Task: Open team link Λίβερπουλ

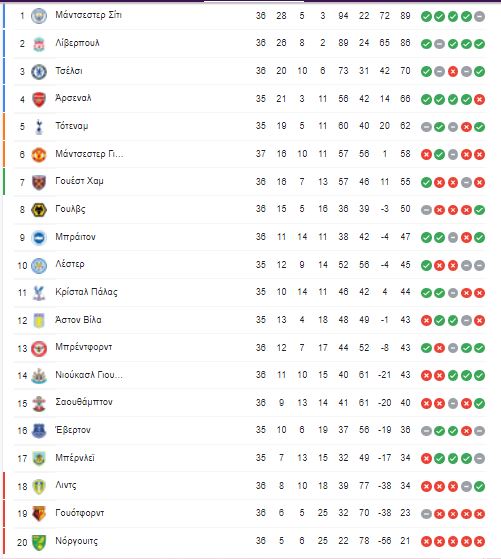Action: coord(77,43)
